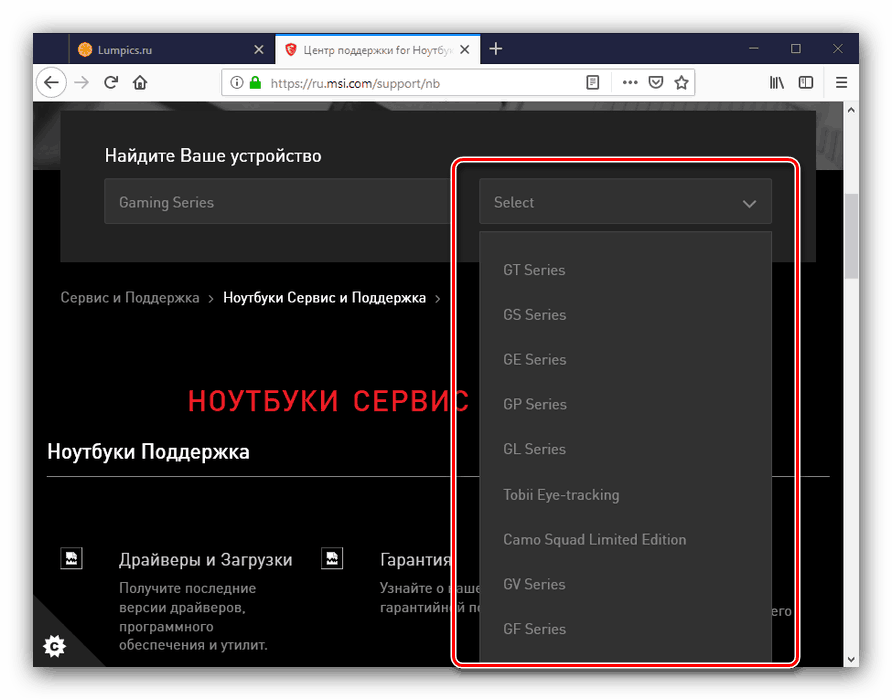Open the Драйверы и Загрузки link
The width and height of the screenshot is (892, 700).
205,559
